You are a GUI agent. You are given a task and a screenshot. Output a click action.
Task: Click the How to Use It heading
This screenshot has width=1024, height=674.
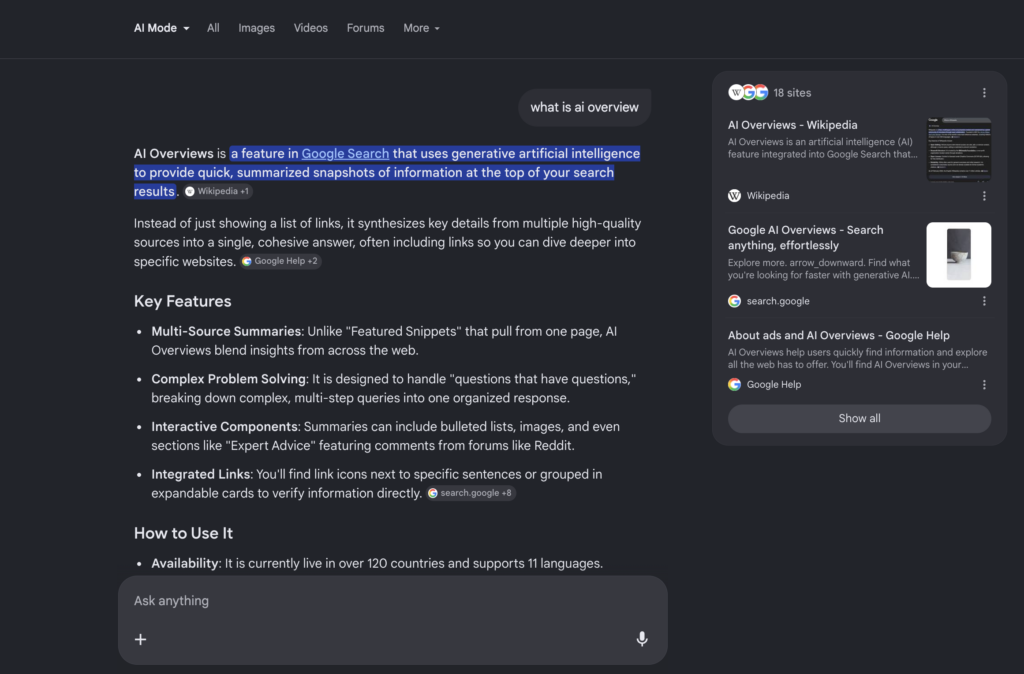184,534
